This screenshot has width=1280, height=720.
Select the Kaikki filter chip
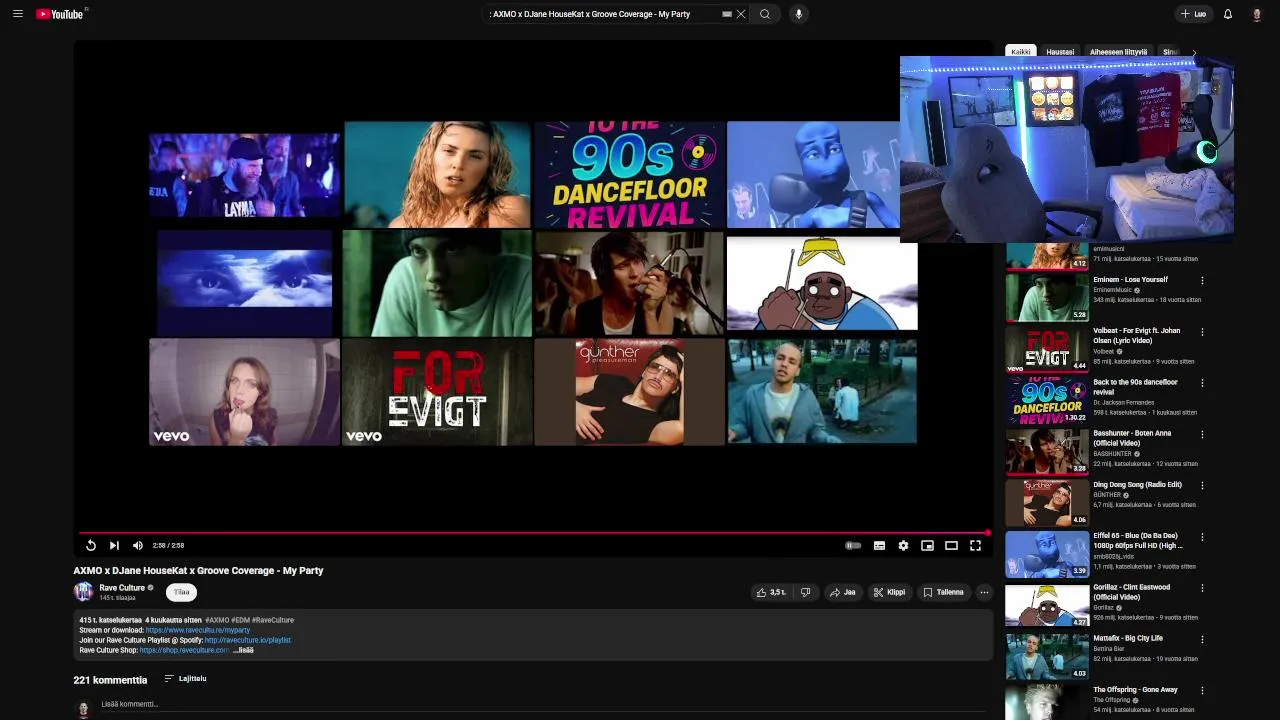[x=1020, y=52]
